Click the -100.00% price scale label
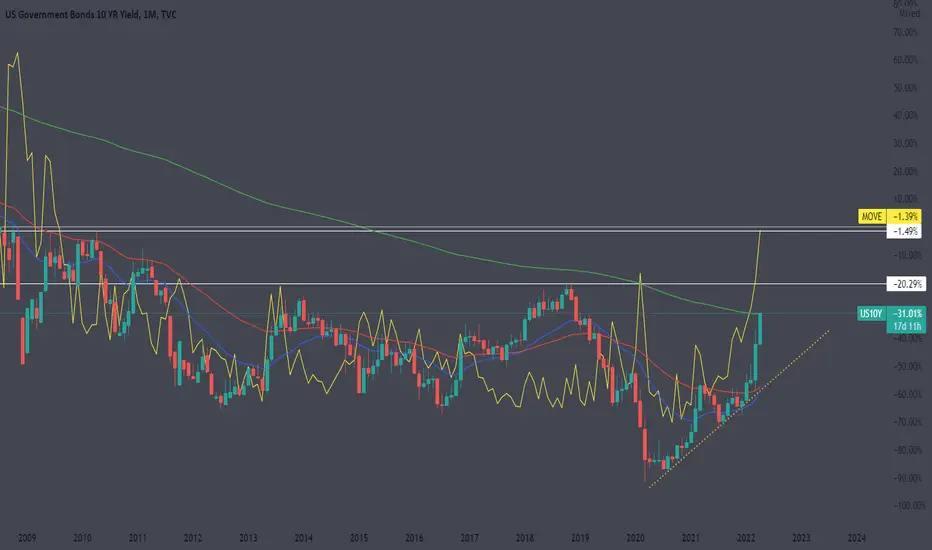 (909, 506)
